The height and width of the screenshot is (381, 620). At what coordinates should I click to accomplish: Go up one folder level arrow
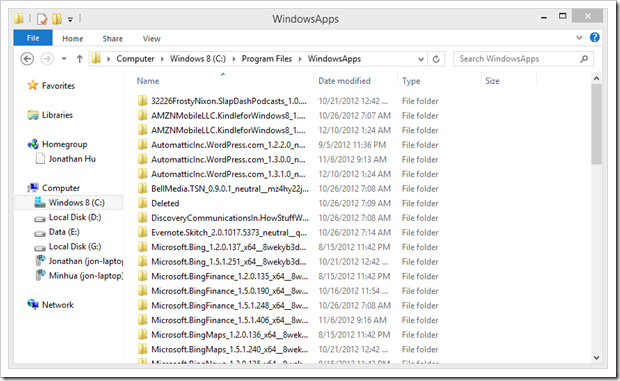tap(79, 59)
